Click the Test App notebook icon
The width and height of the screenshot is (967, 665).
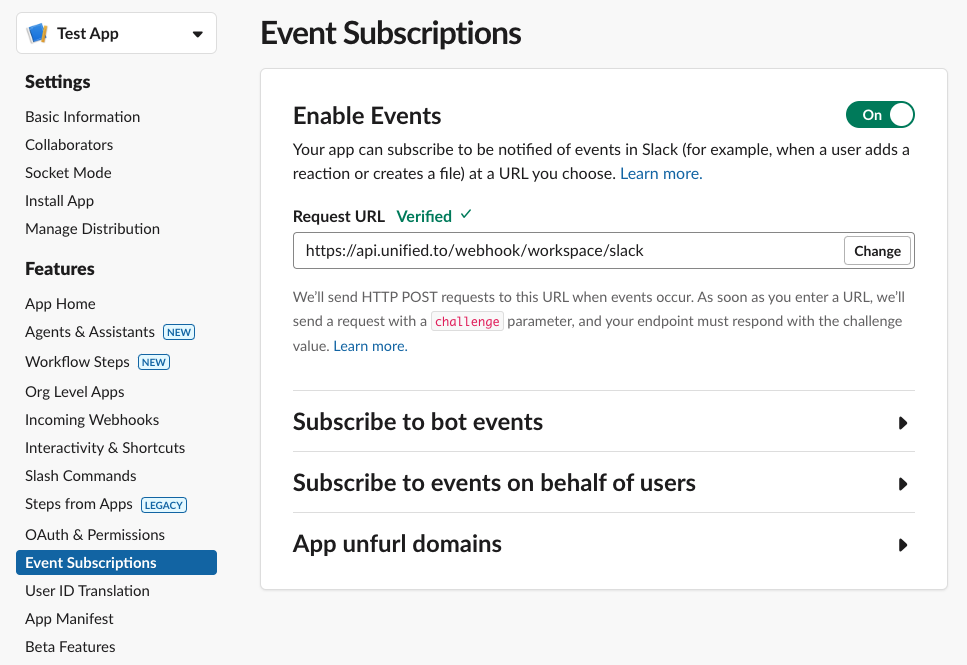click(x=37, y=33)
